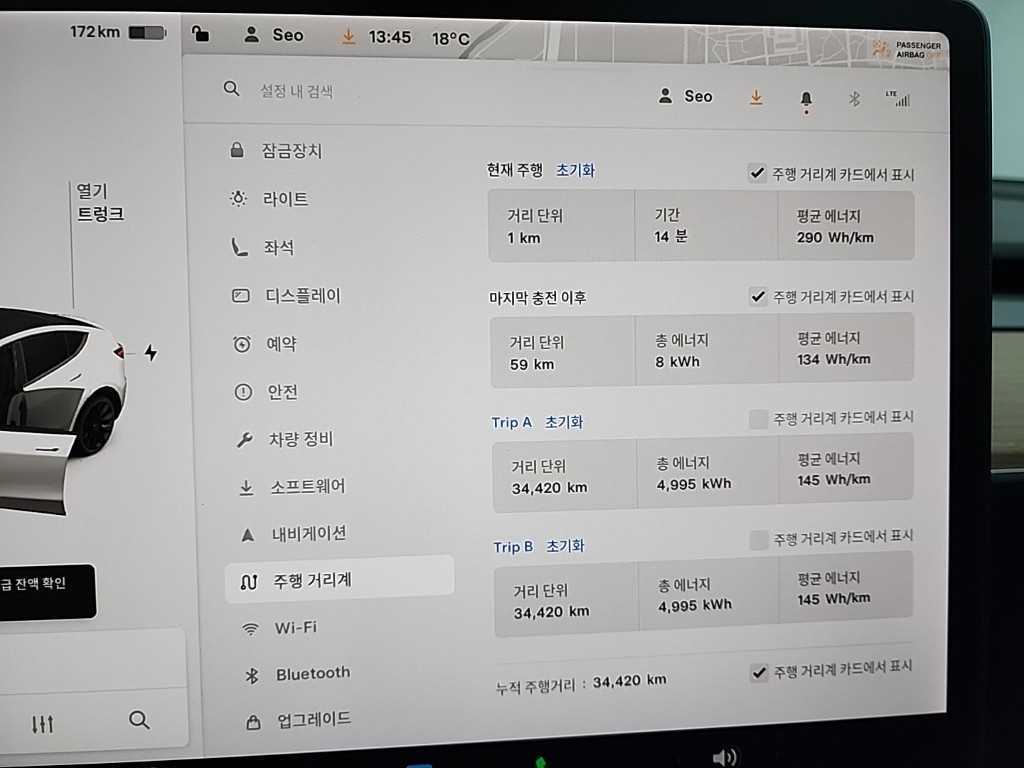The height and width of the screenshot is (768, 1024).
Task: Uncheck odometer card display for 현재 주행
Action: [x=758, y=173]
